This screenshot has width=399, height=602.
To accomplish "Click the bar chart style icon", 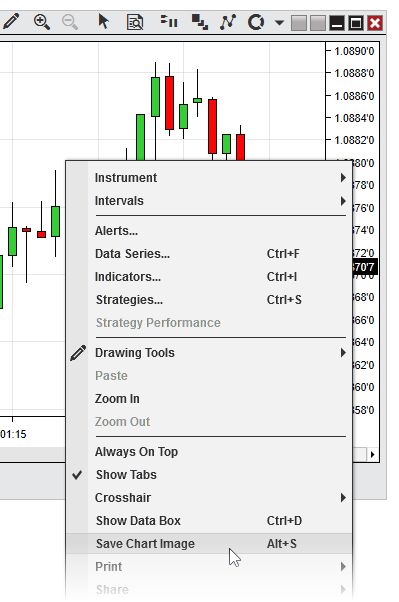I will click(x=169, y=21).
